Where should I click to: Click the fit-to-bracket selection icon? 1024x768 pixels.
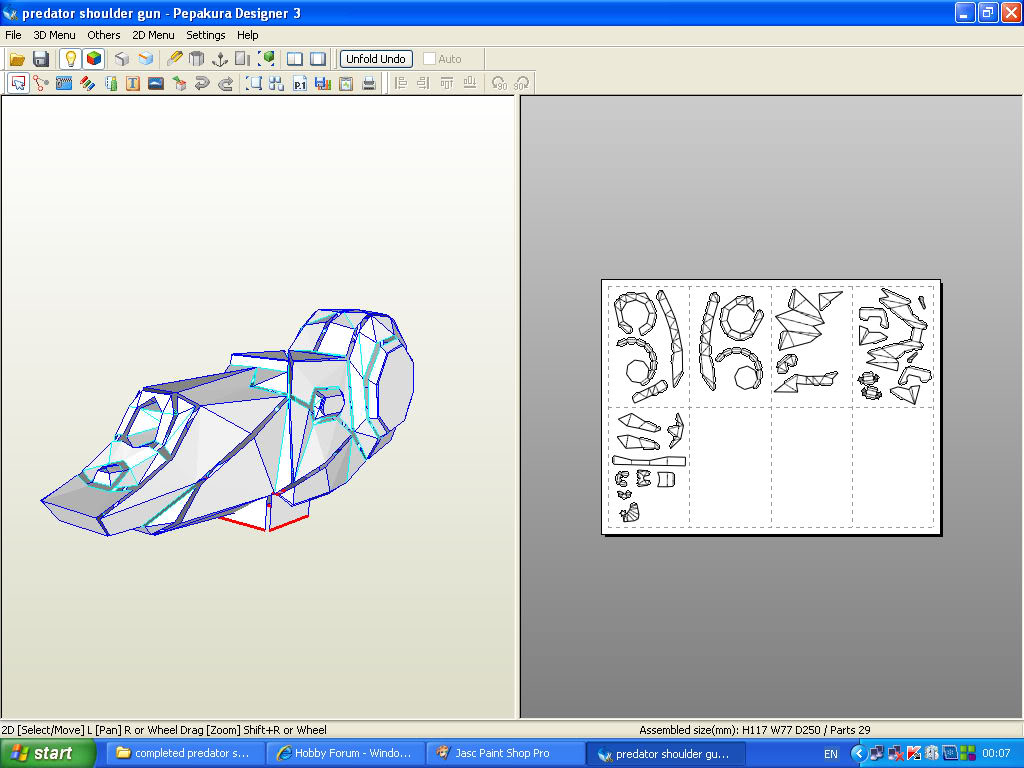[253, 84]
